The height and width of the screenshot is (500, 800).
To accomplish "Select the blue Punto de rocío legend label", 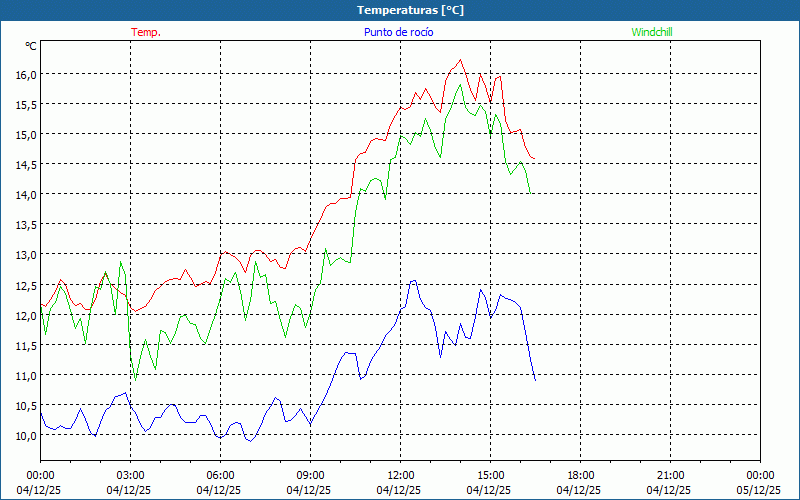I will click(x=398, y=32).
